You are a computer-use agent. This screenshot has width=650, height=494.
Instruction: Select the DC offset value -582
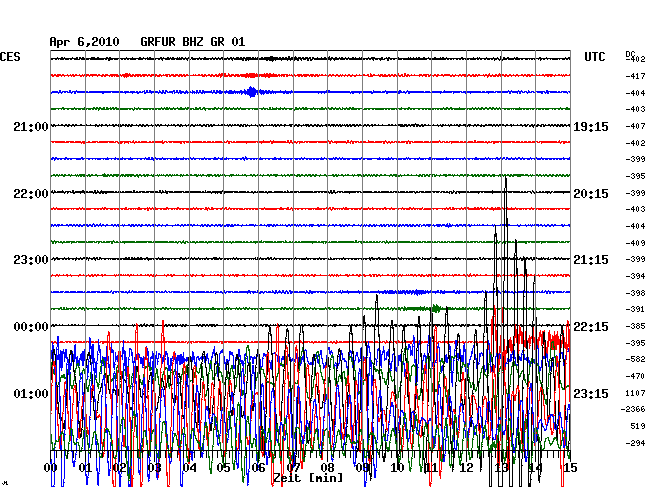click(635, 359)
